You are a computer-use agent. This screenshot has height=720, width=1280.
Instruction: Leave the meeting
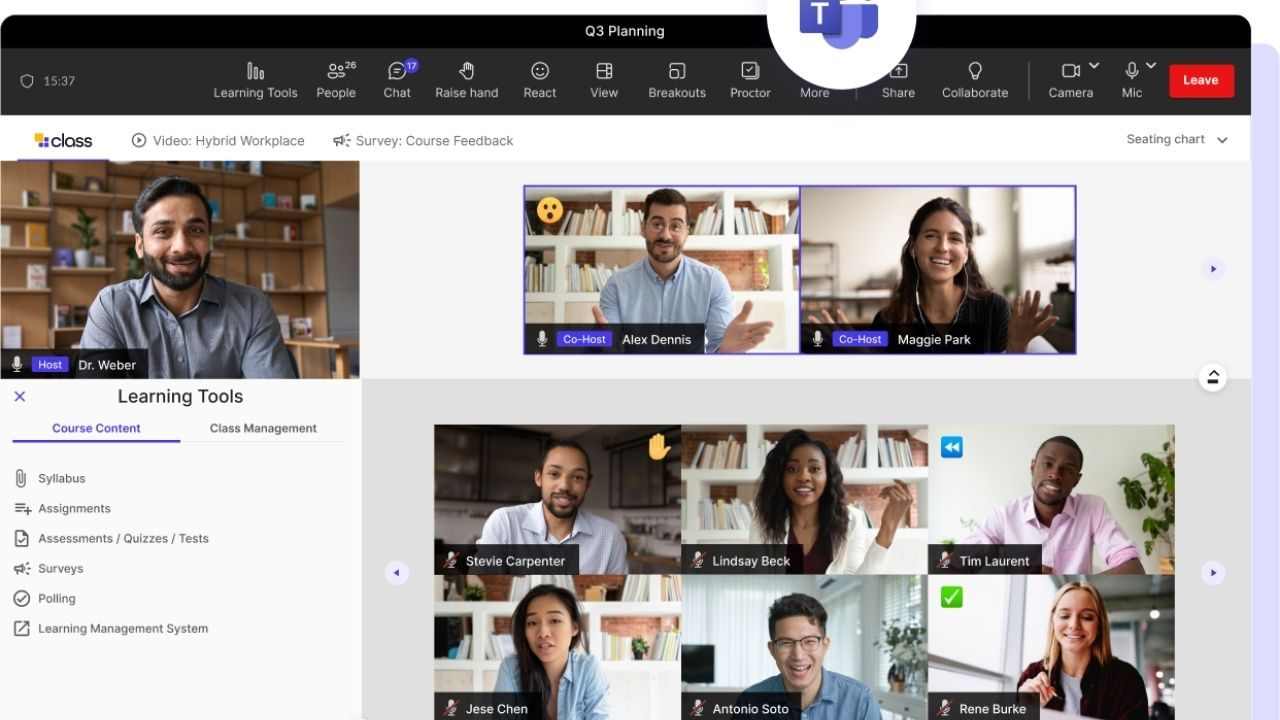pyautogui.click(x=1201, y=80)
